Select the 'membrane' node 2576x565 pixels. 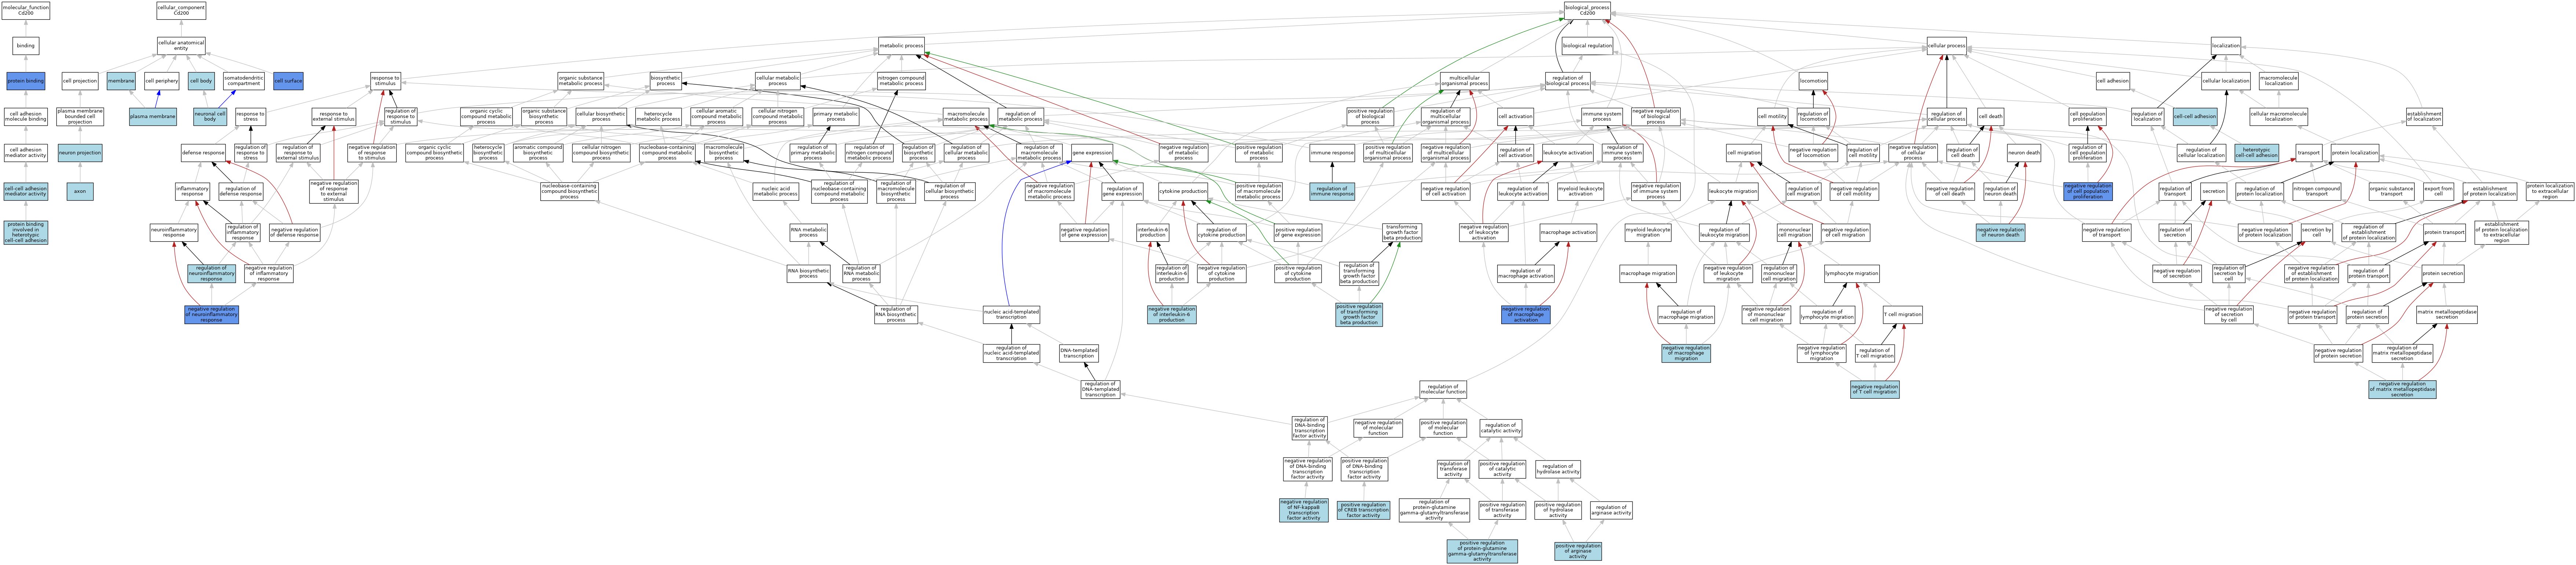pyautogui.click(x=121, y=81)
